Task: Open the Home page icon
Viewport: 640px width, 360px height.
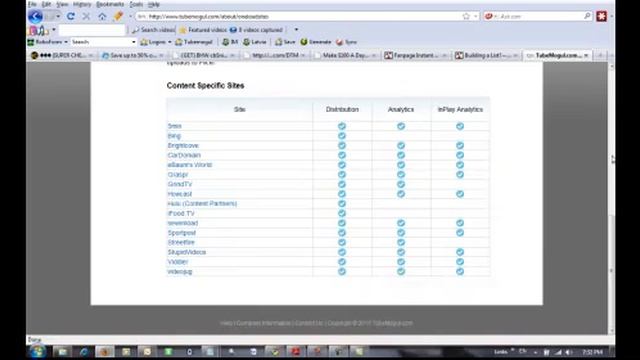Action: [x=102, y=16]
